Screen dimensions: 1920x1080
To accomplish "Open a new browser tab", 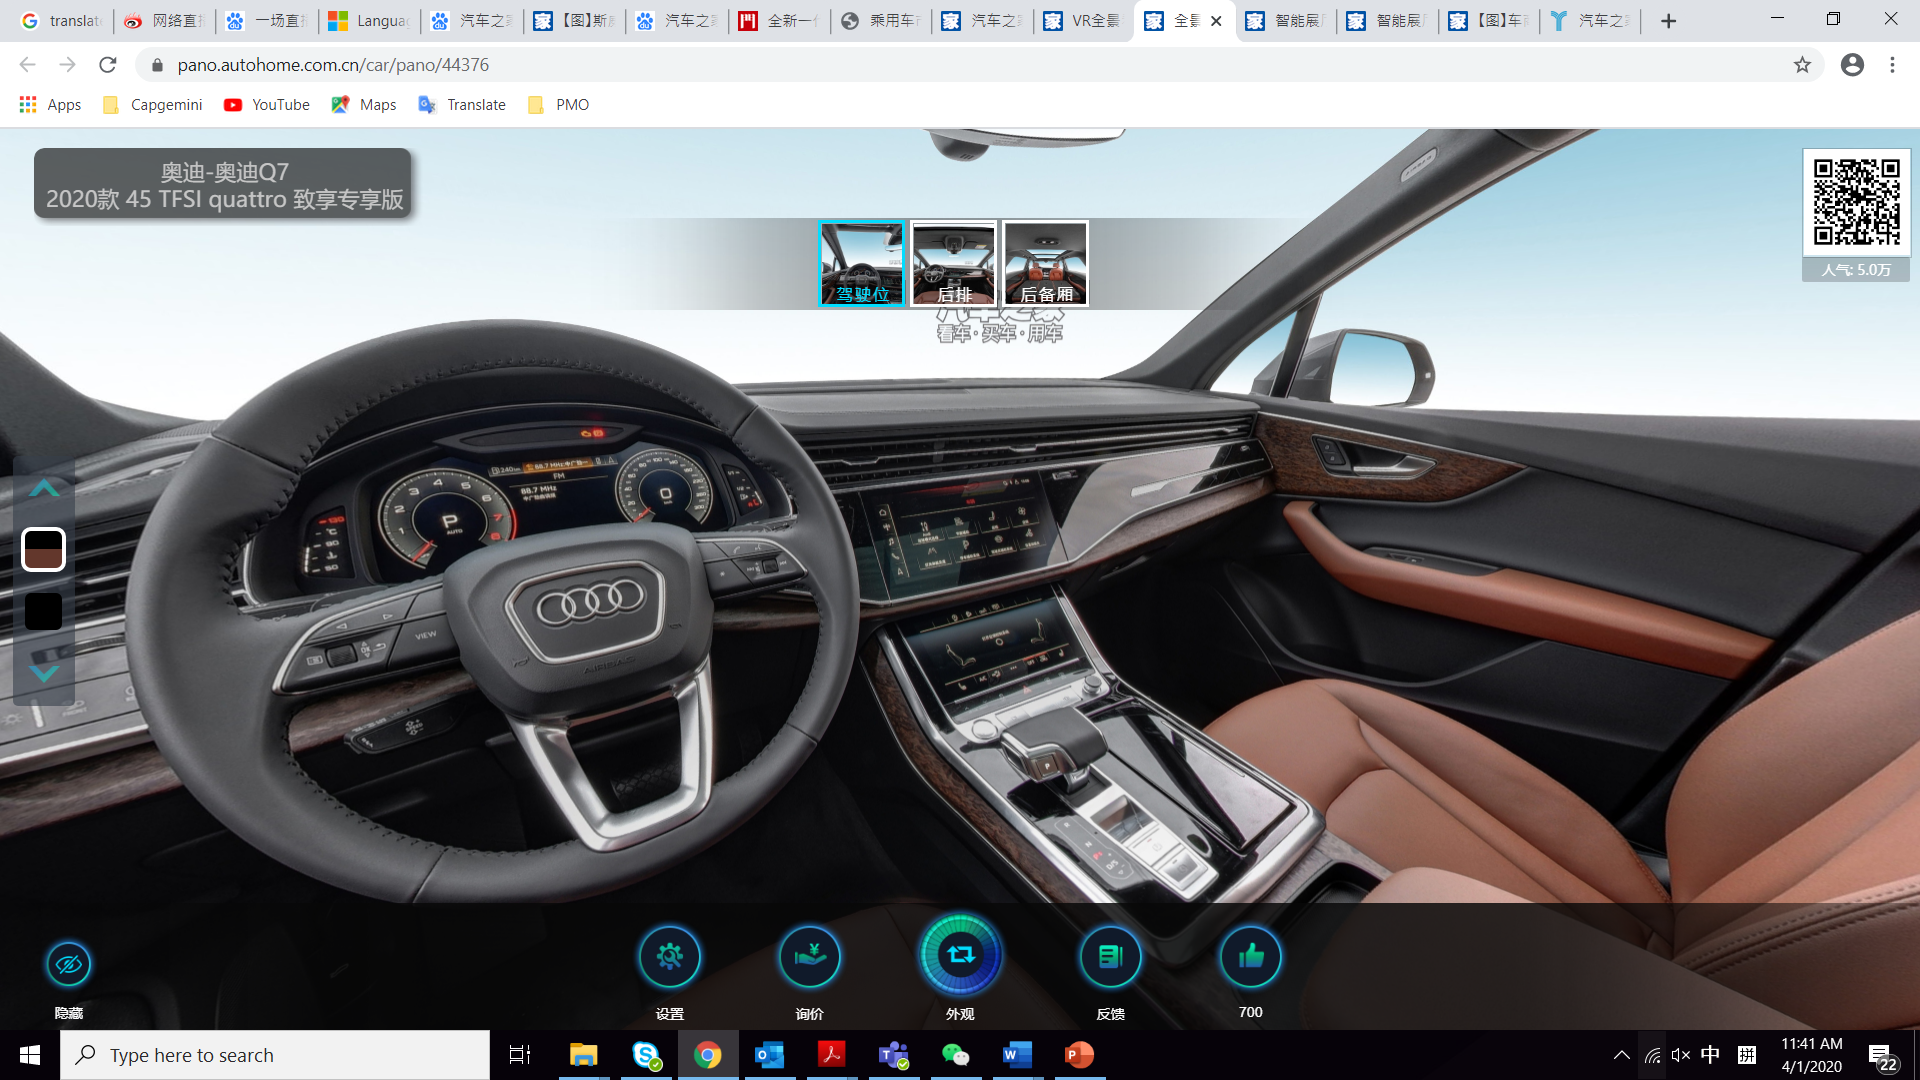I will (x=1668, y=21).
